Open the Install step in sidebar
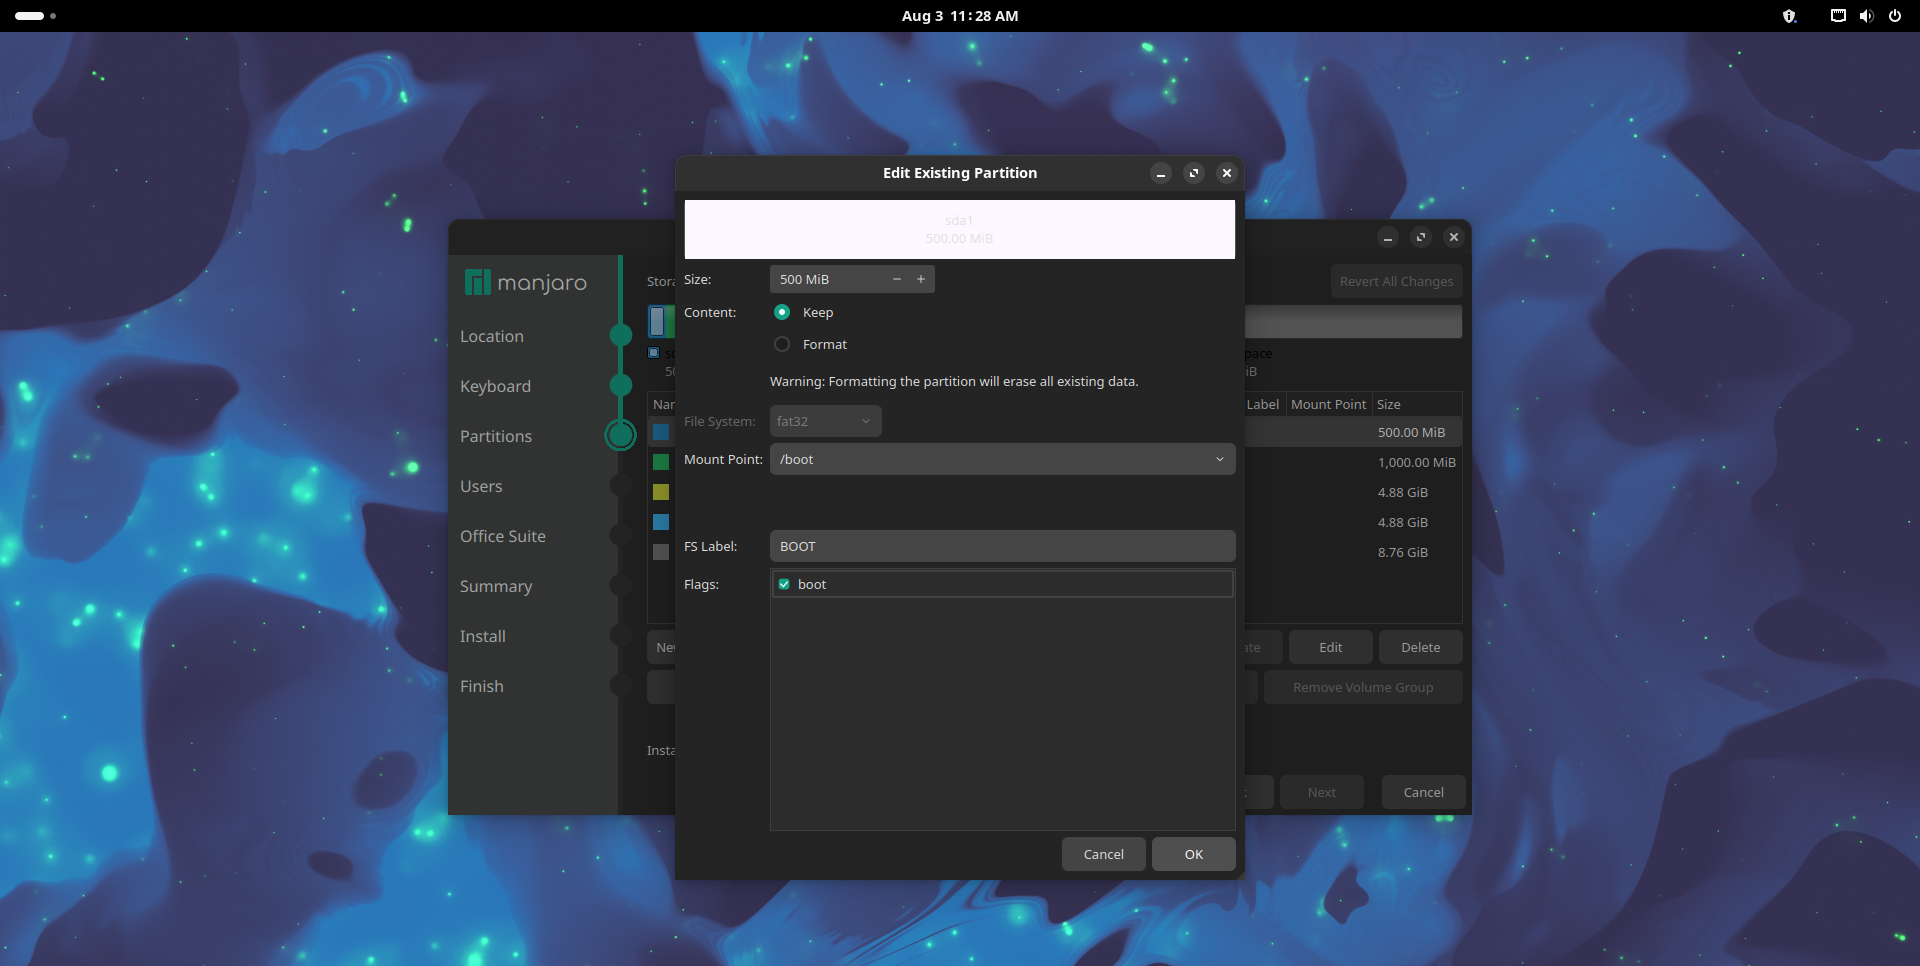 click(482, 636)
